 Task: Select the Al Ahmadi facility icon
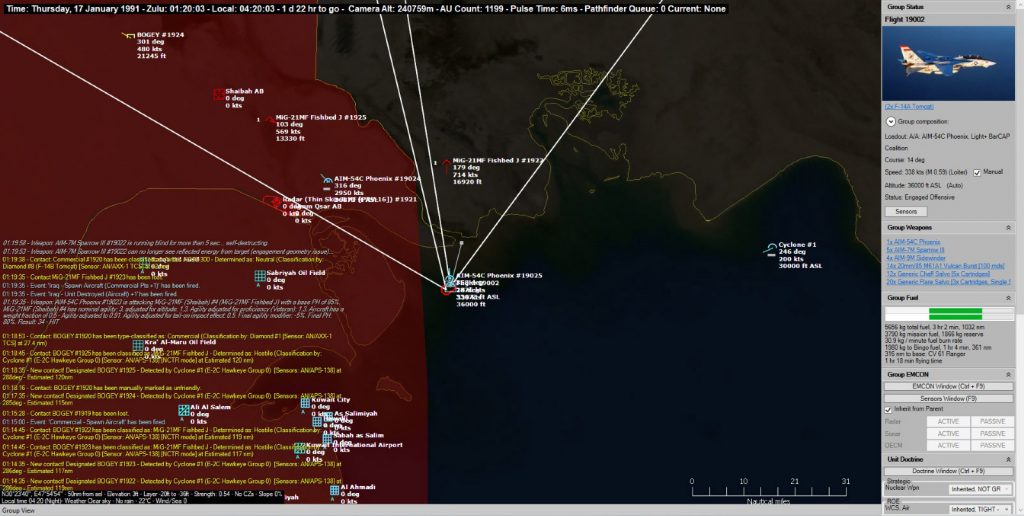[334, 490]
